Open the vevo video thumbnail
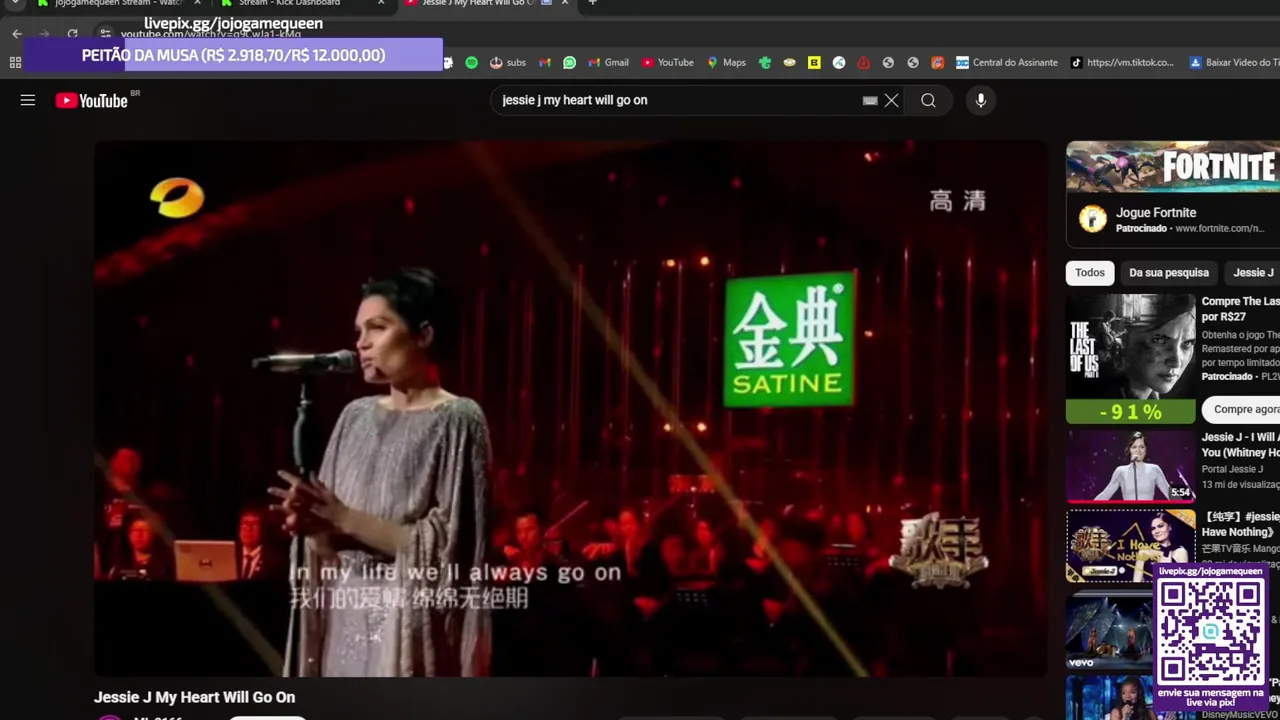 1110,630
